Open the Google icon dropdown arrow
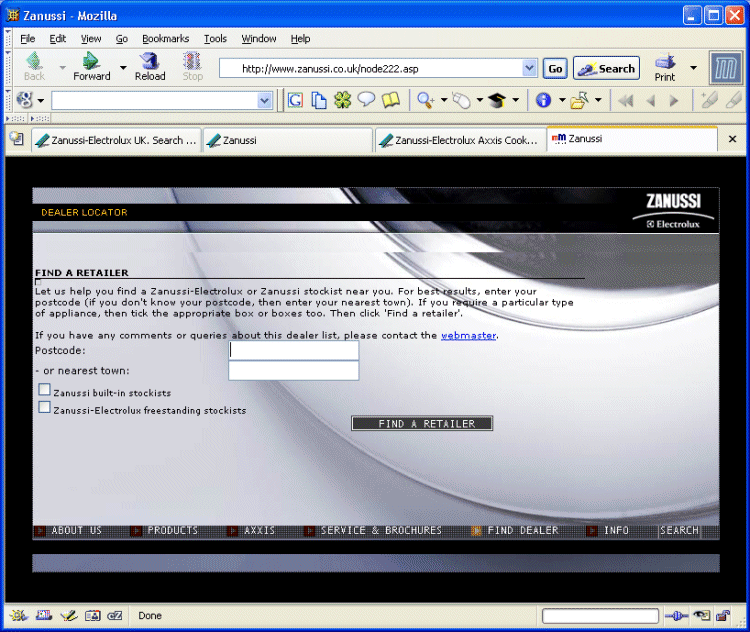Viewport: 750px width, 632px height. (x=41, y=100)
